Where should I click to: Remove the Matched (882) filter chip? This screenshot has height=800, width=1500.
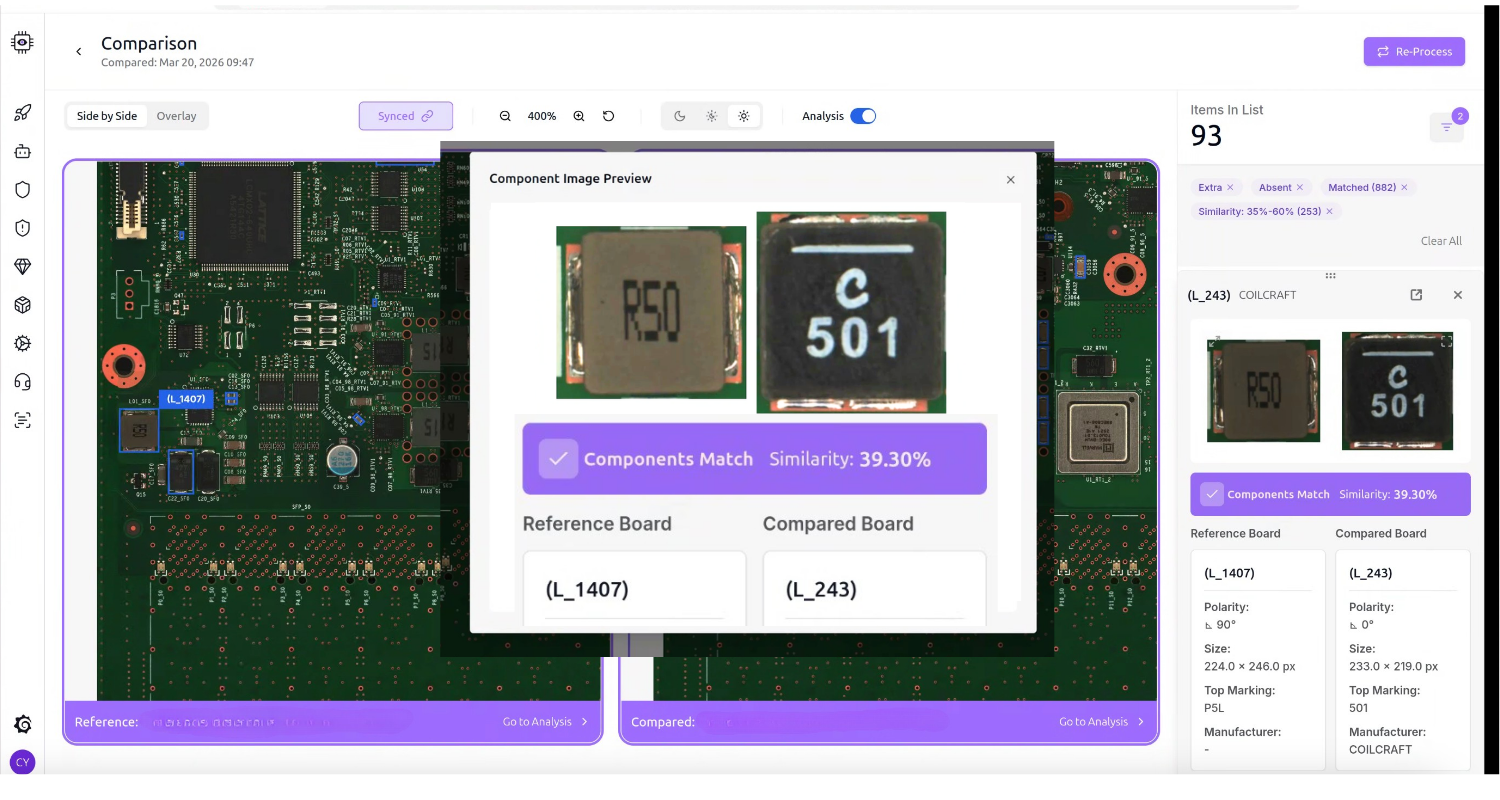coord(1404,188)
